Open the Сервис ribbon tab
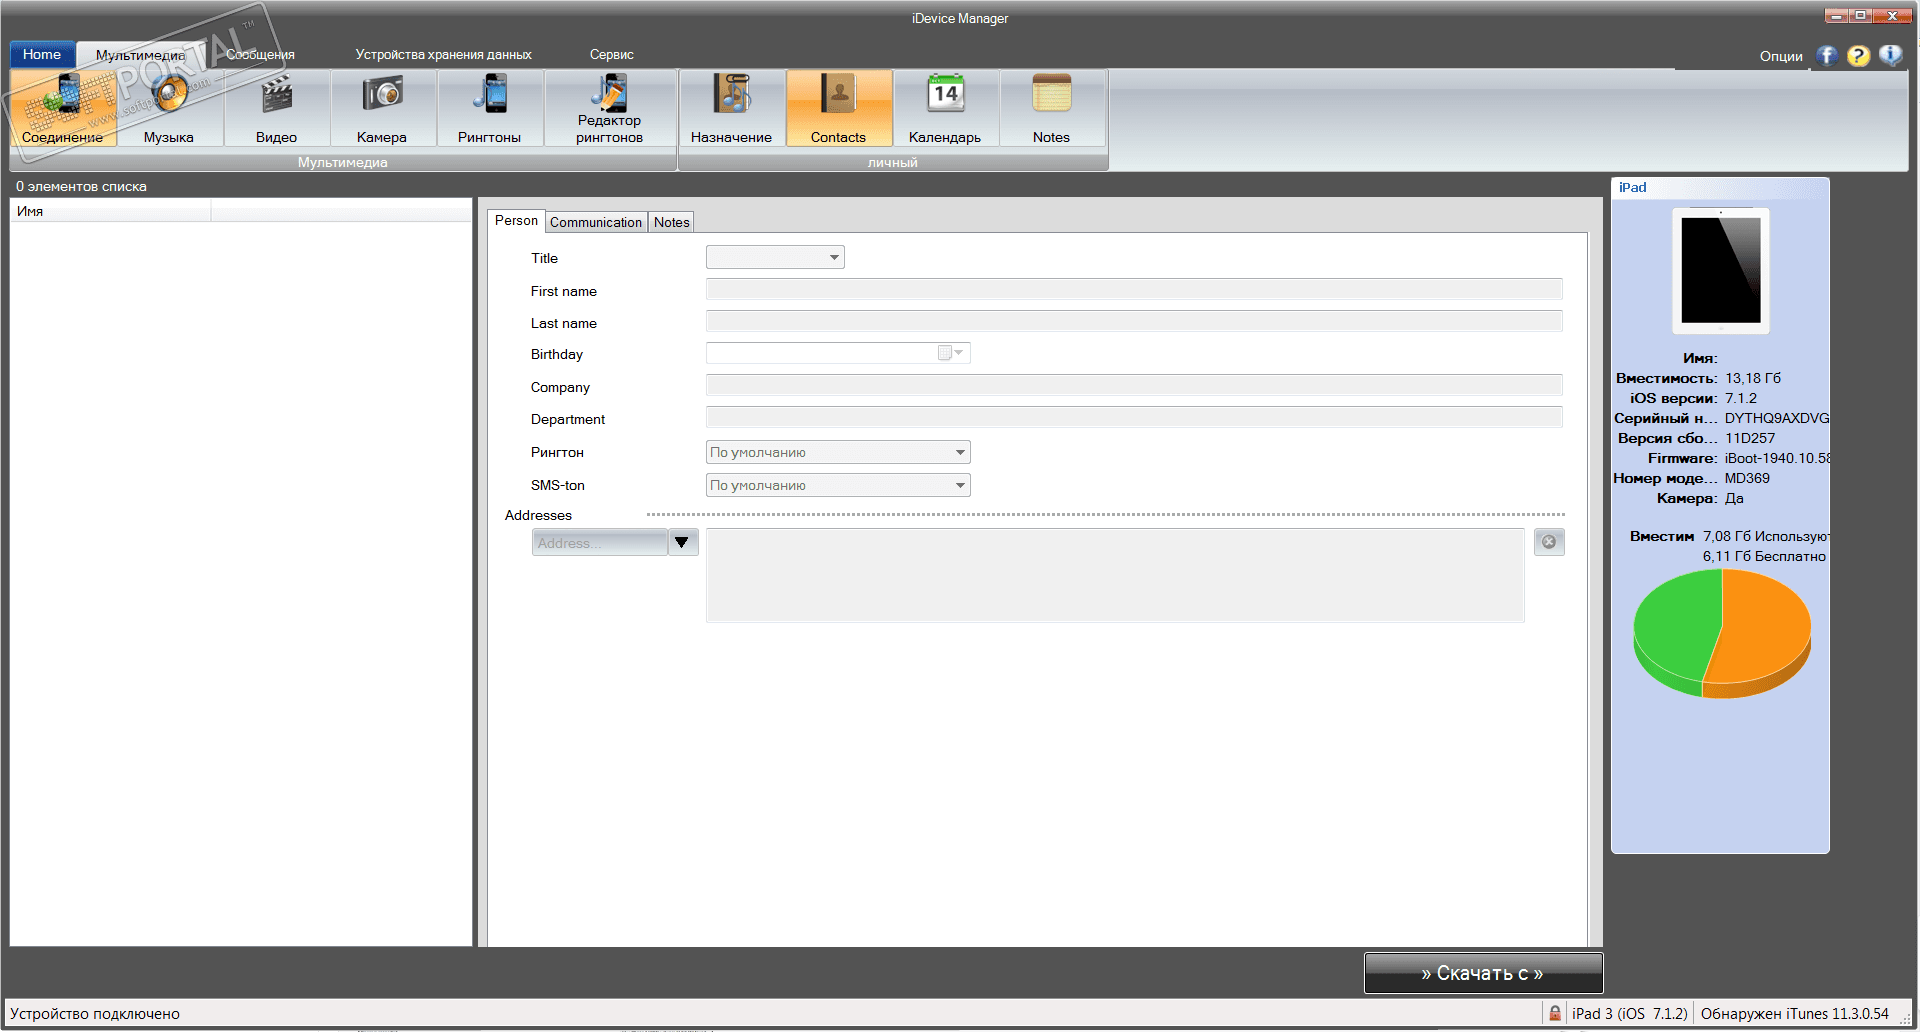The image size is (1920, 1032). click(x=612, y=55)
